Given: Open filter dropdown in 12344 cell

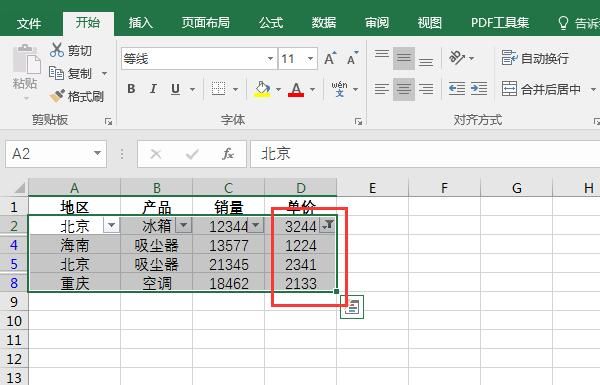Looking at the screenshot, I should pyautogui.click(x=255, y=225).
